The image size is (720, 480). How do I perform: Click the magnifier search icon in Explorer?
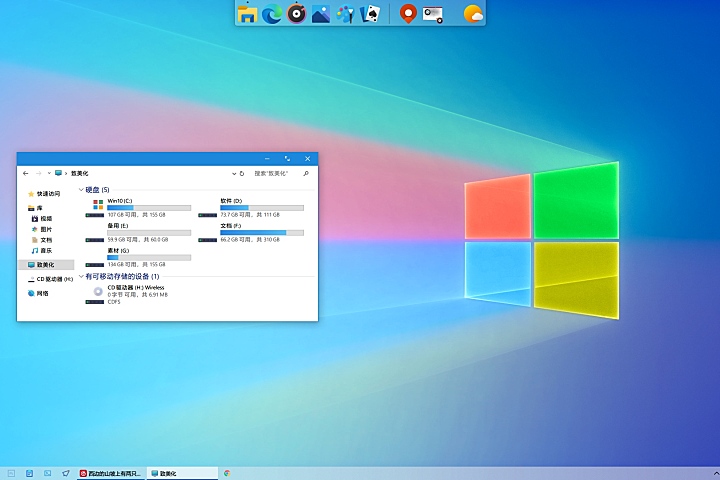306,173
